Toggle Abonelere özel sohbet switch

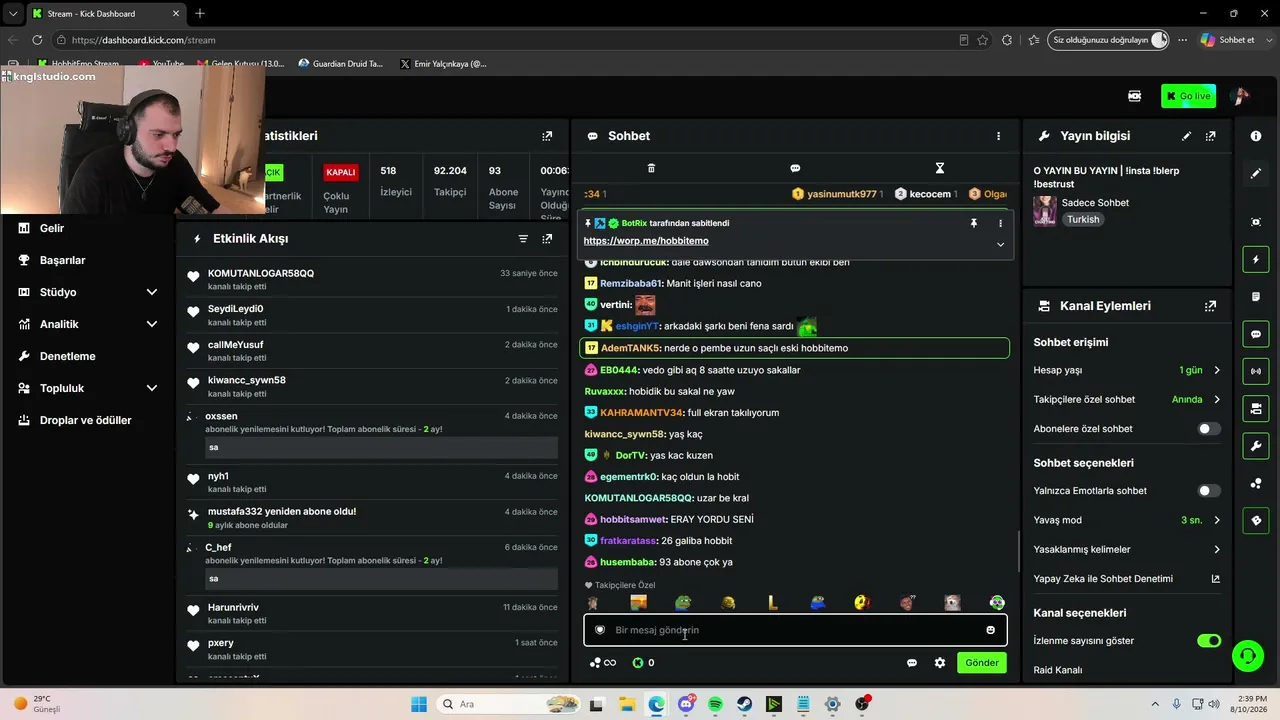(1209, 429)
